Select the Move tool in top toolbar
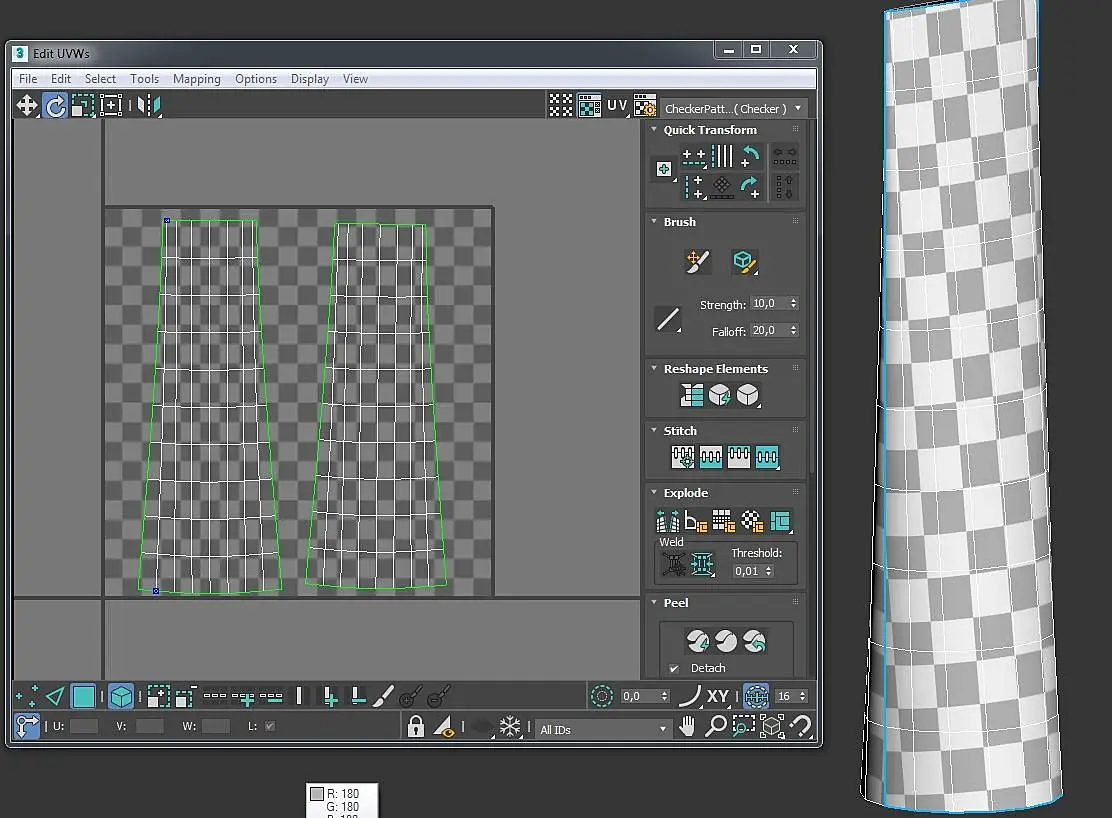The image size is (1112, 818). [x=27, y=105]
